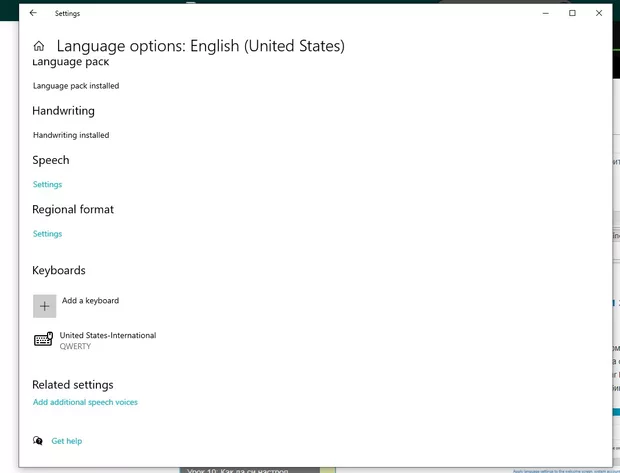Screen dimensions: 620x473
Task: Click the Related settings heading
Action: 73,385
